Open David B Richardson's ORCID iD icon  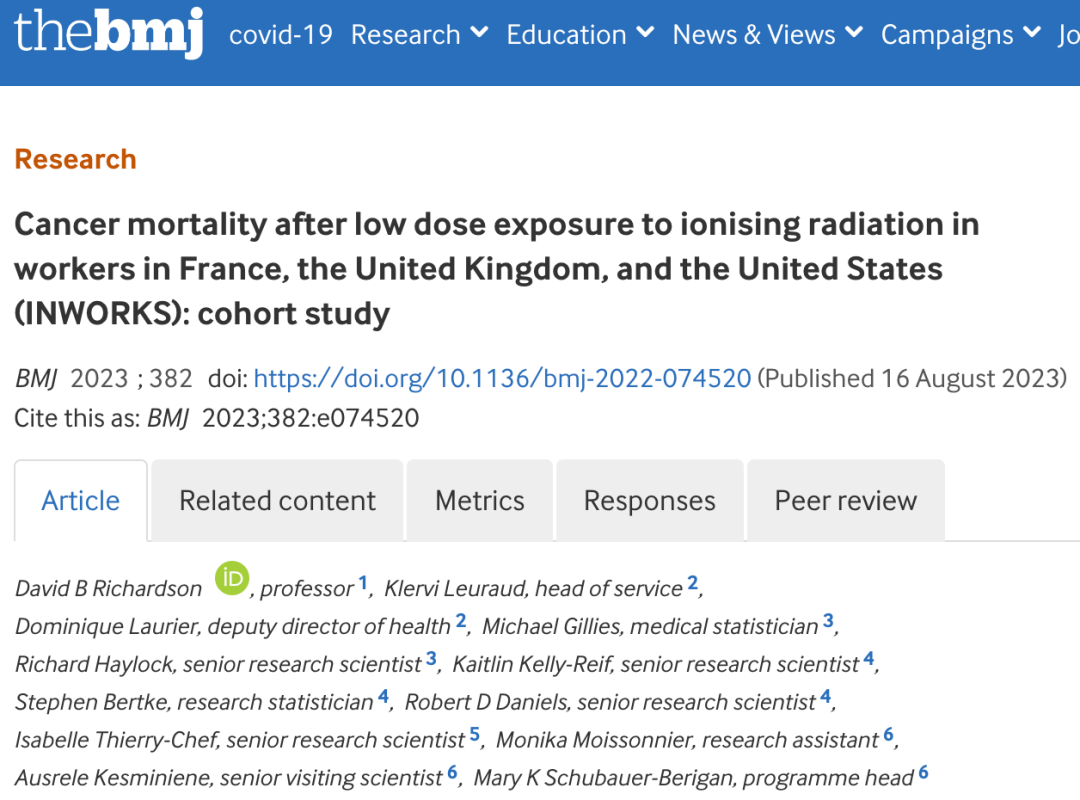click(232, 579)
